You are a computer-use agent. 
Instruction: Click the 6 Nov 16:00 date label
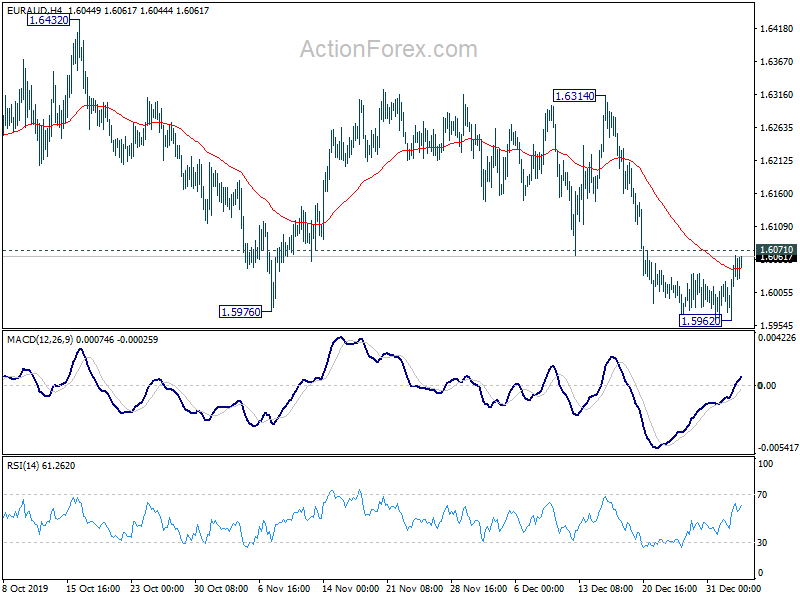(284, 588)
